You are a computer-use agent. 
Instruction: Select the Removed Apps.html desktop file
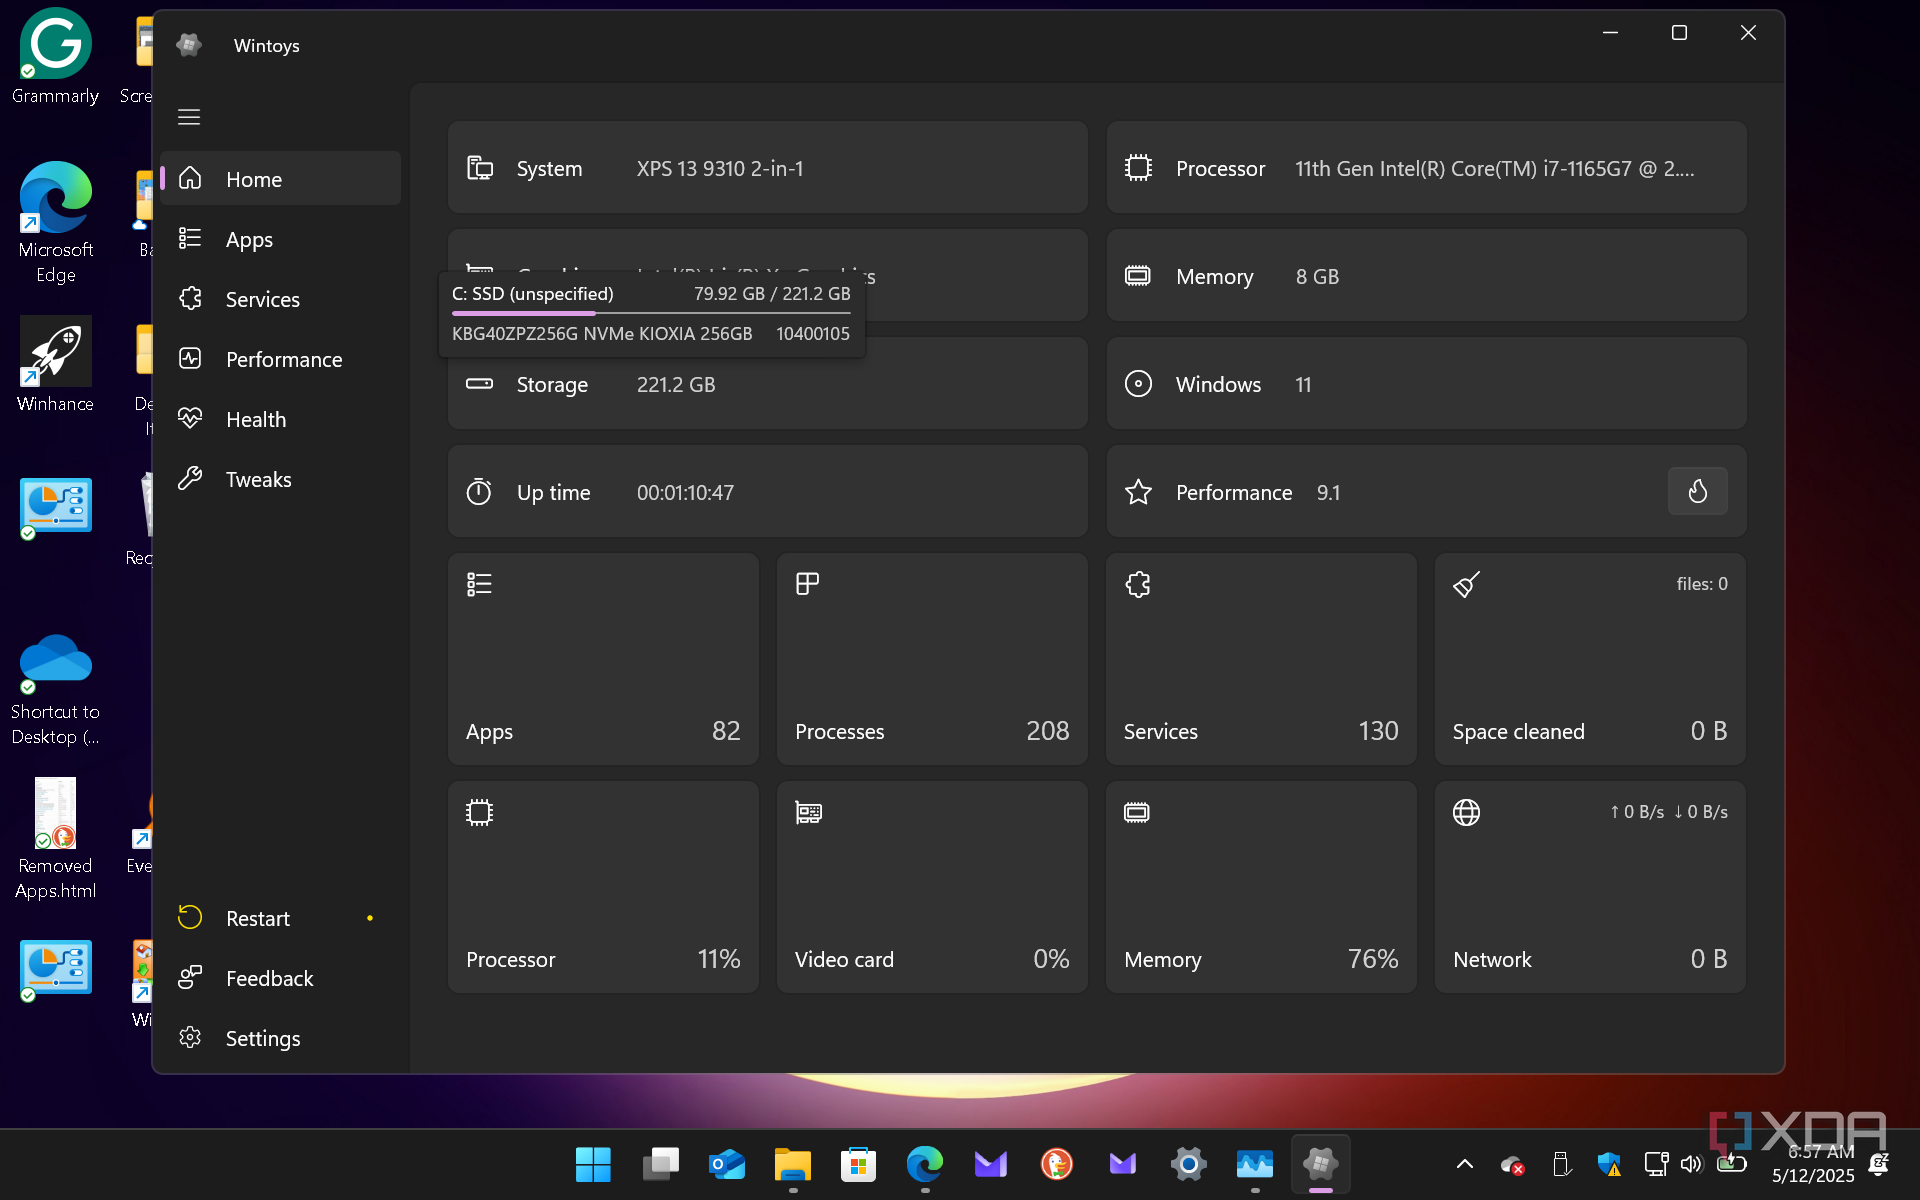55,840
